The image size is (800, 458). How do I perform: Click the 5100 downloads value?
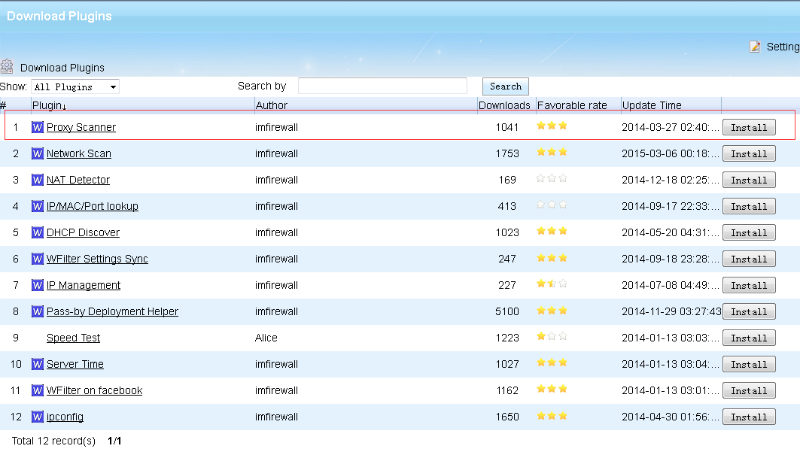[507, 312]
